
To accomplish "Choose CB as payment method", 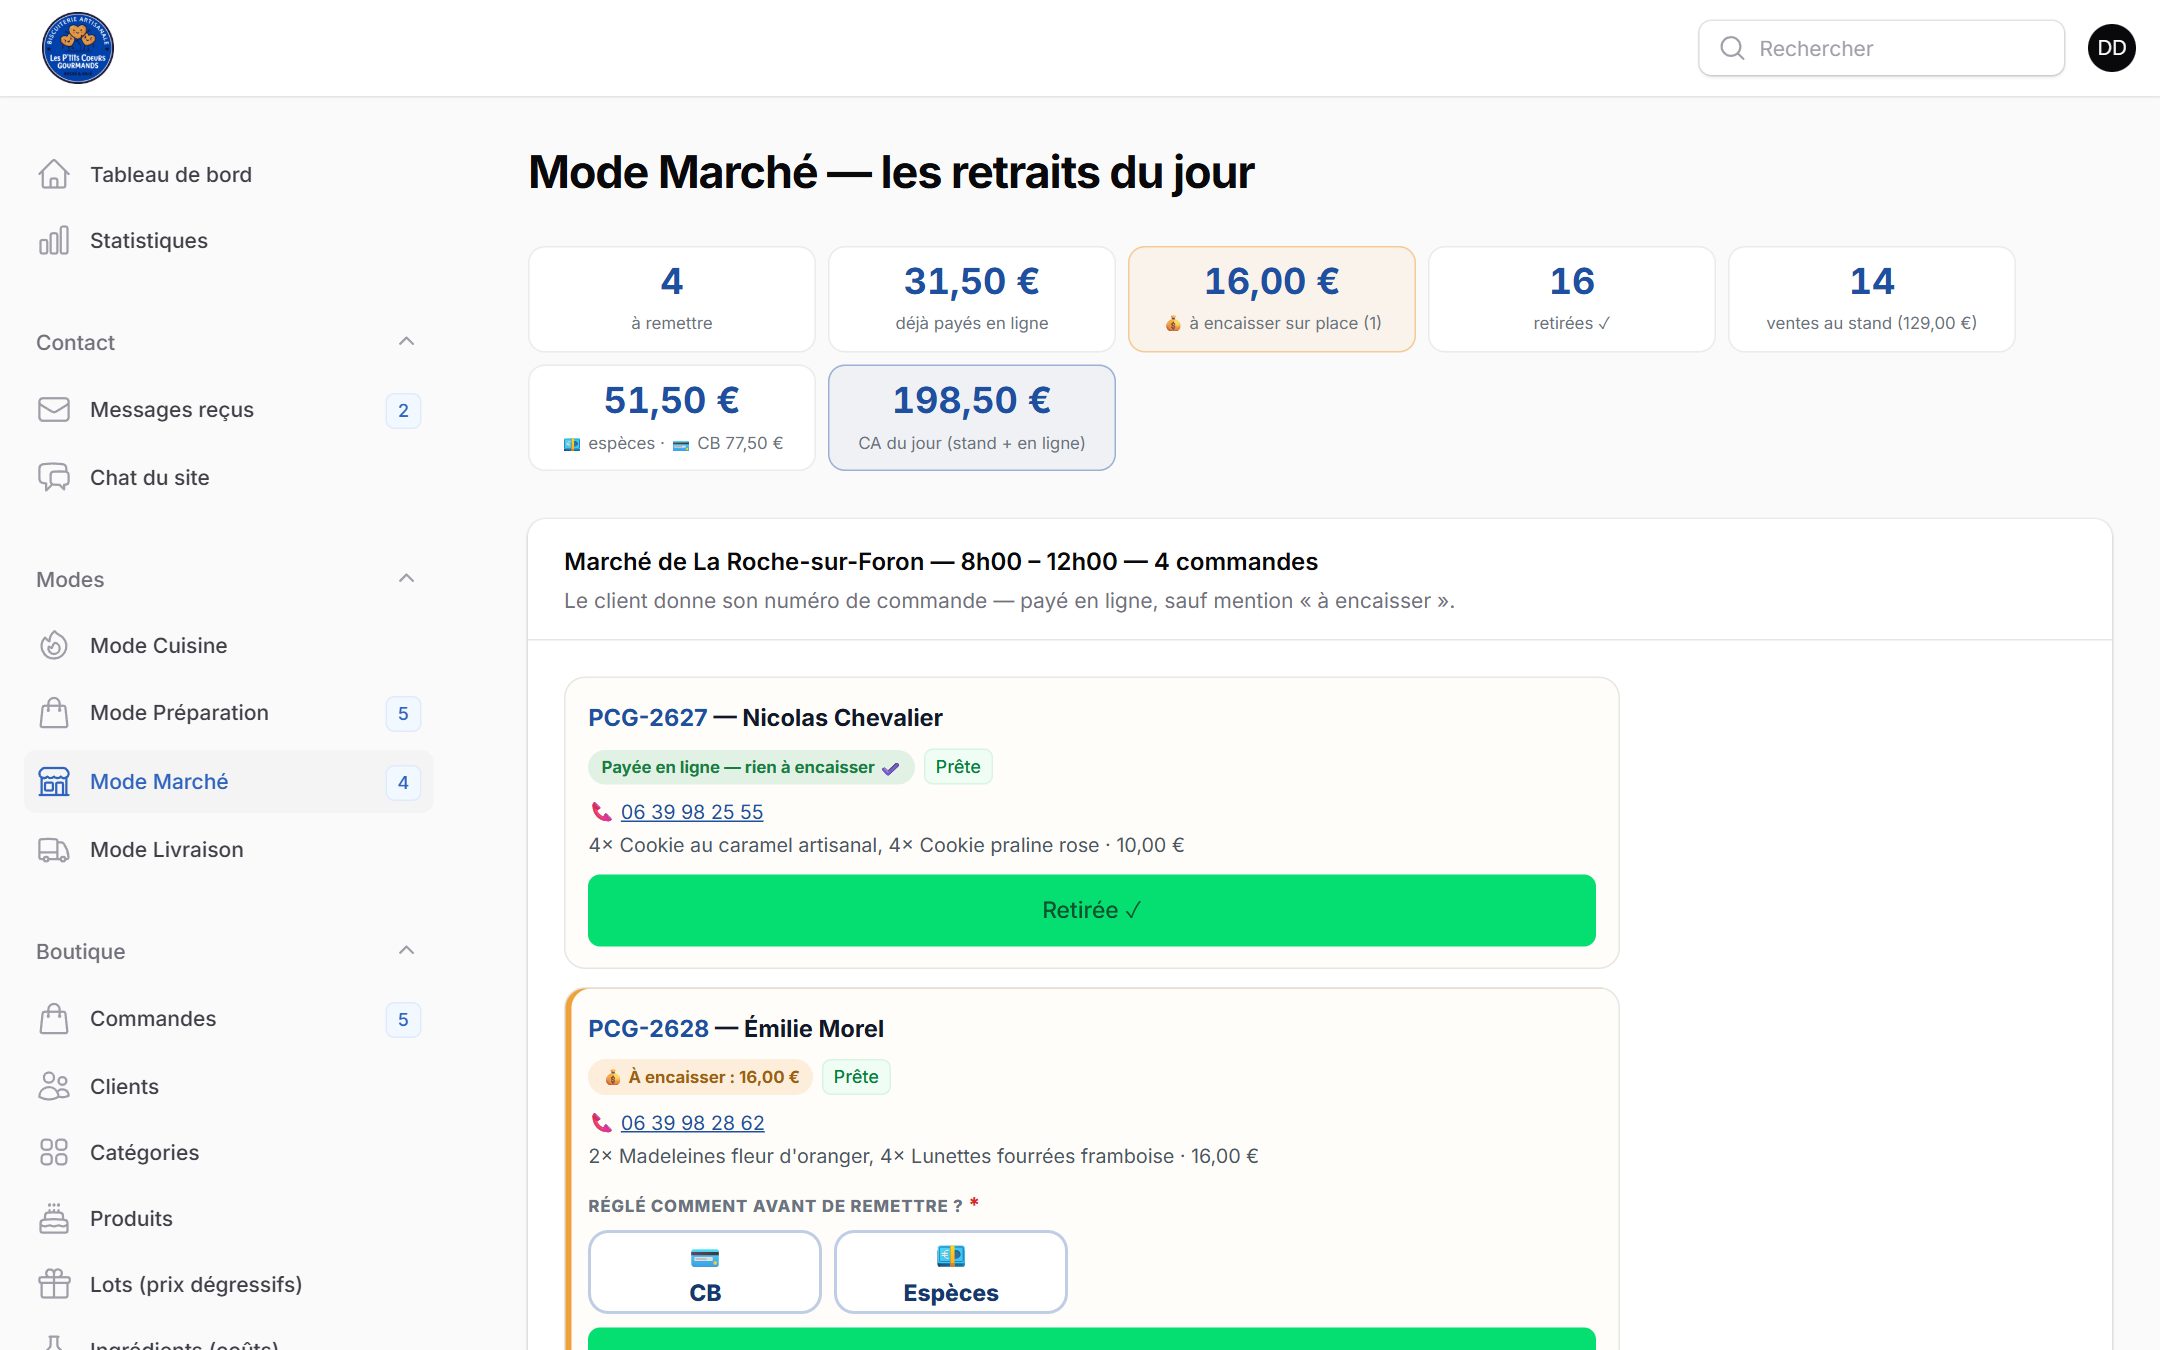I will (705, 1272).
